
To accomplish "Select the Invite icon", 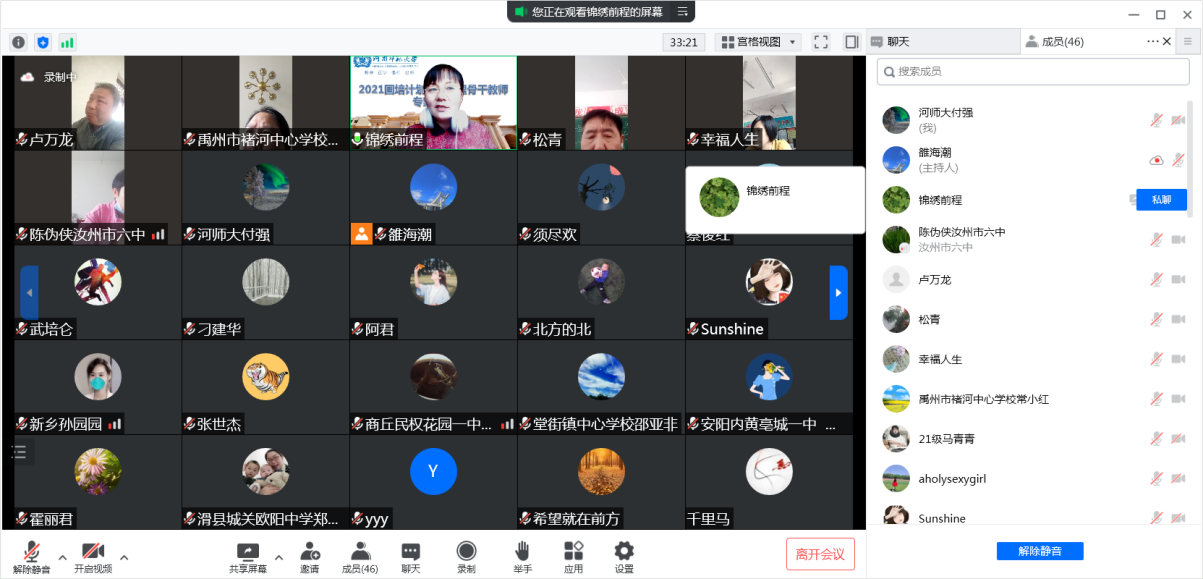I will [x=309, y=554].
